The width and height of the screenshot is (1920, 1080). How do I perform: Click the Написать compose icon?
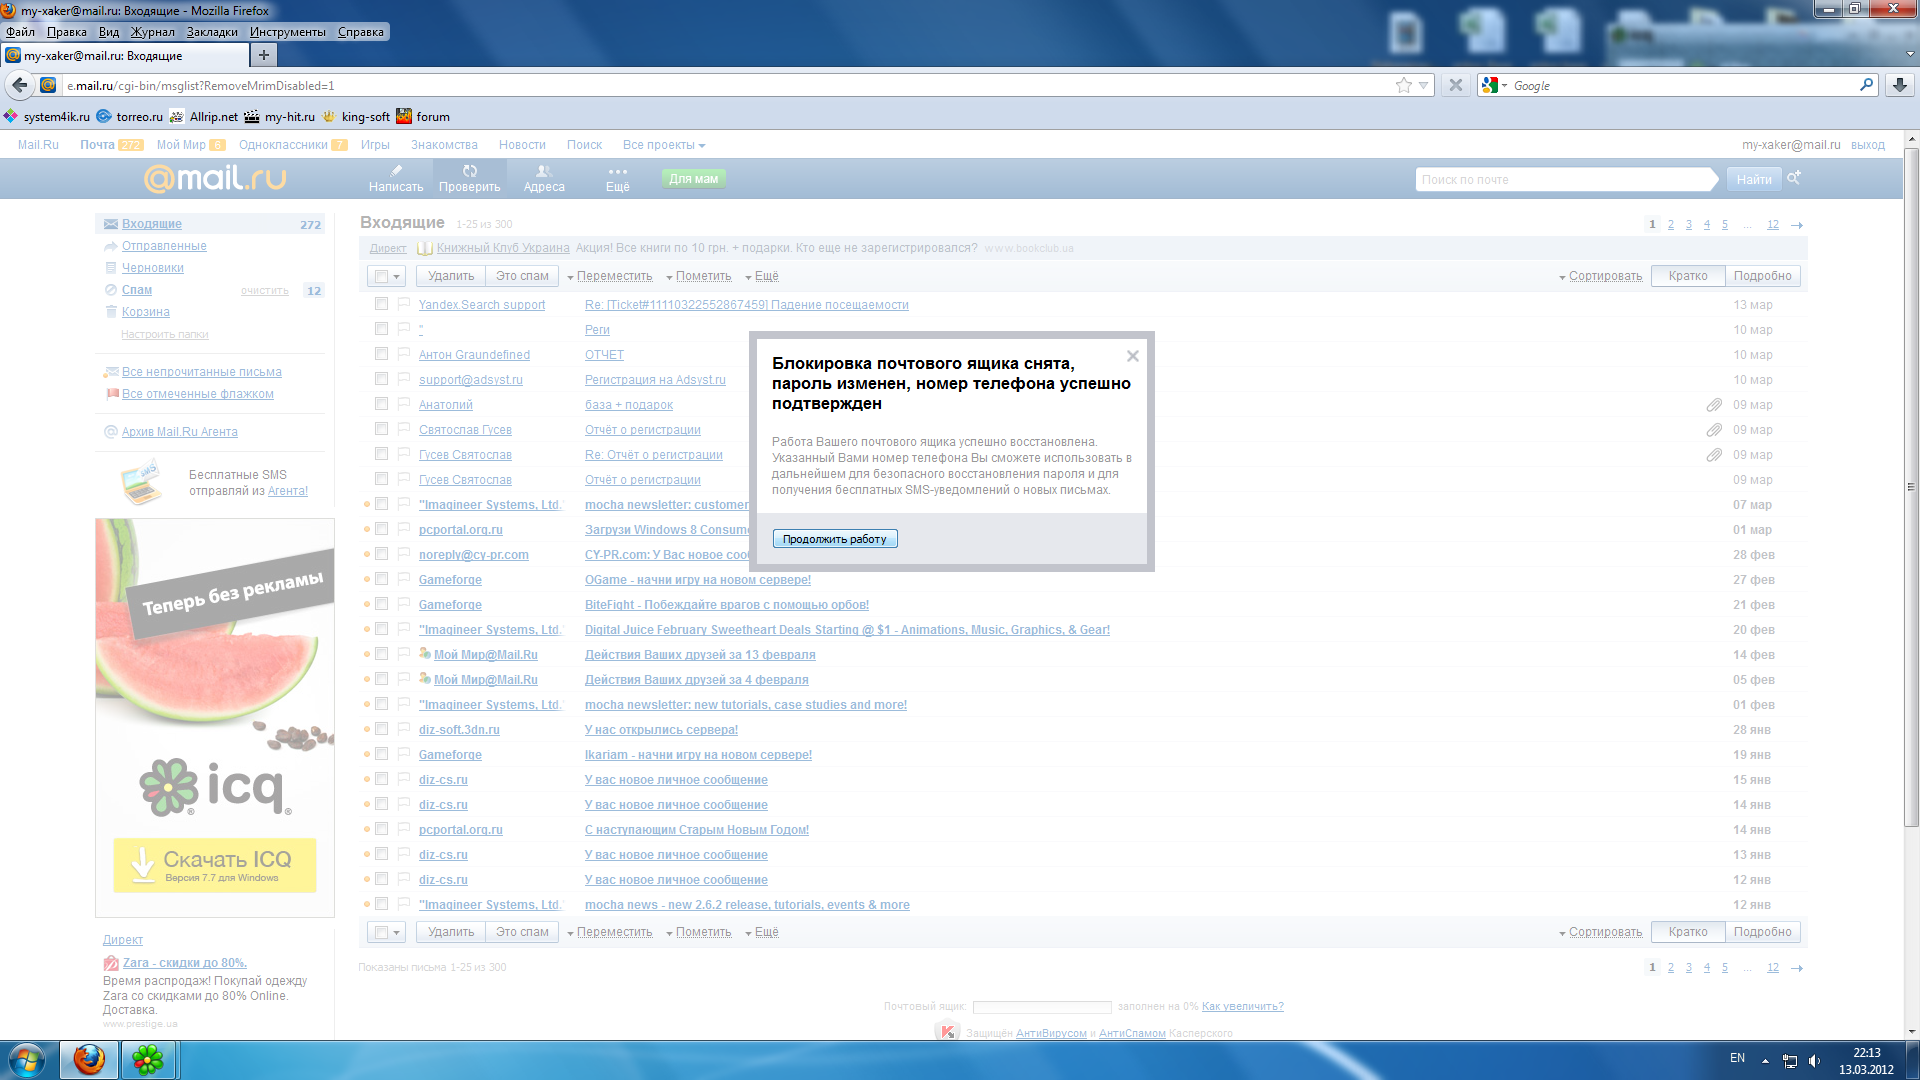[396, 171]
